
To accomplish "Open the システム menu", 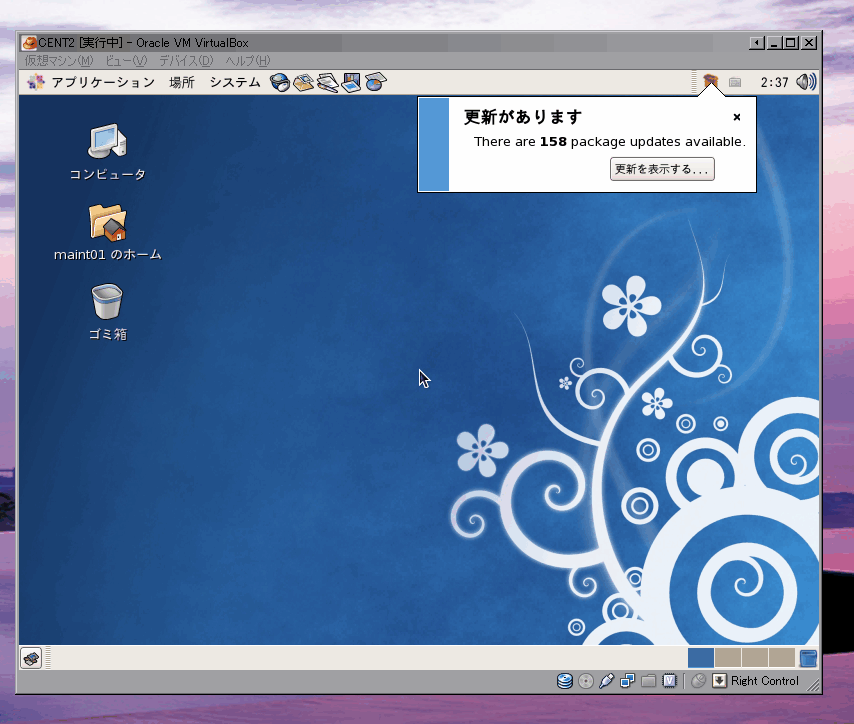I will point(235,82).
